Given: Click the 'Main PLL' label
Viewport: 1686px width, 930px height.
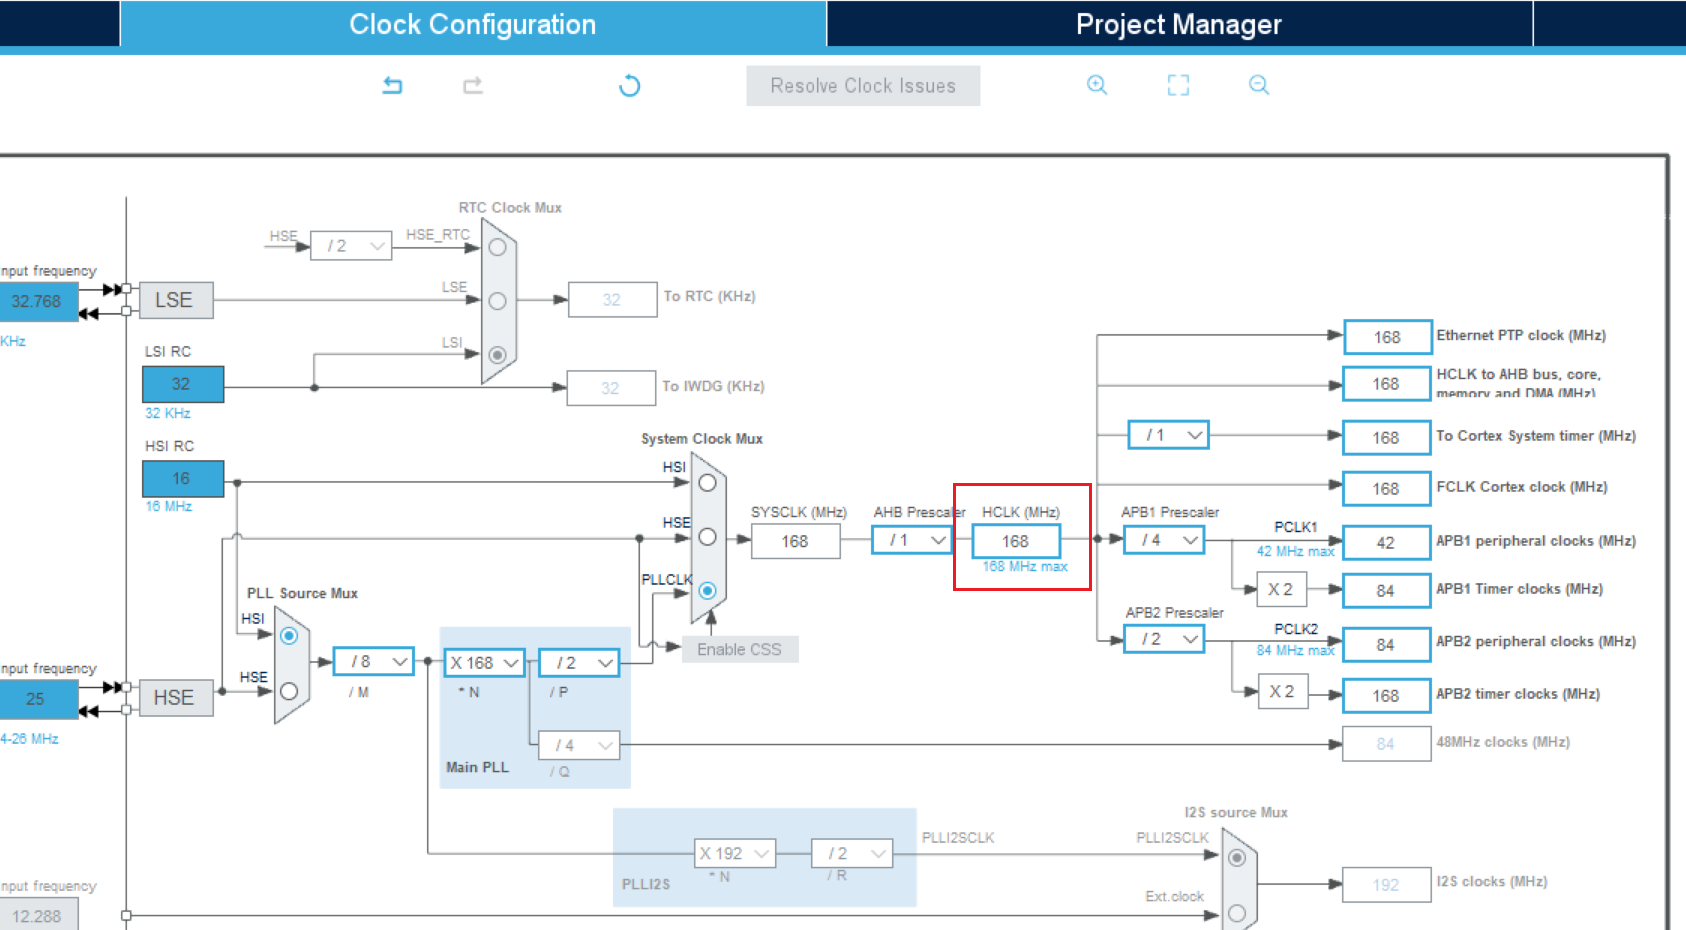Looking at the screenshot, I should pyautogui.click(x=477, y=767).
